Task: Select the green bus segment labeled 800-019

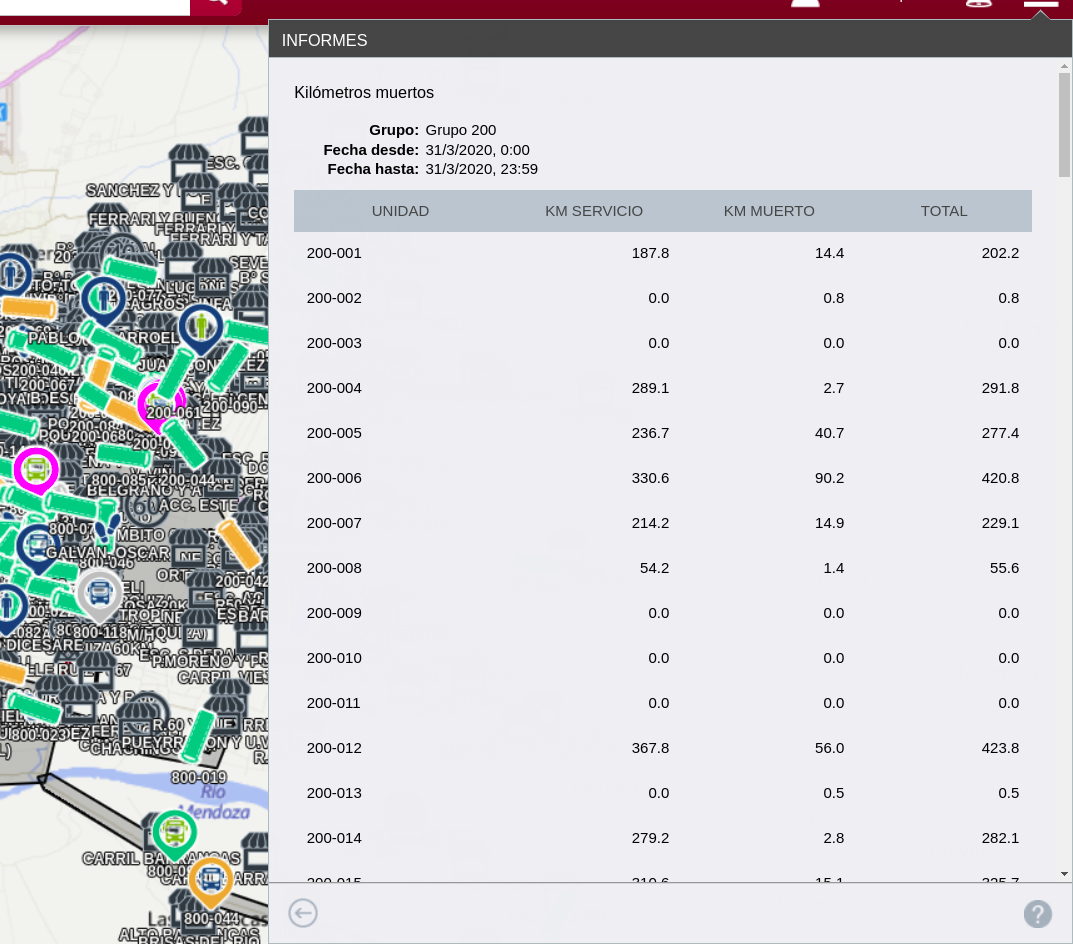Action: pyautogui.click(x=198, y=736)
